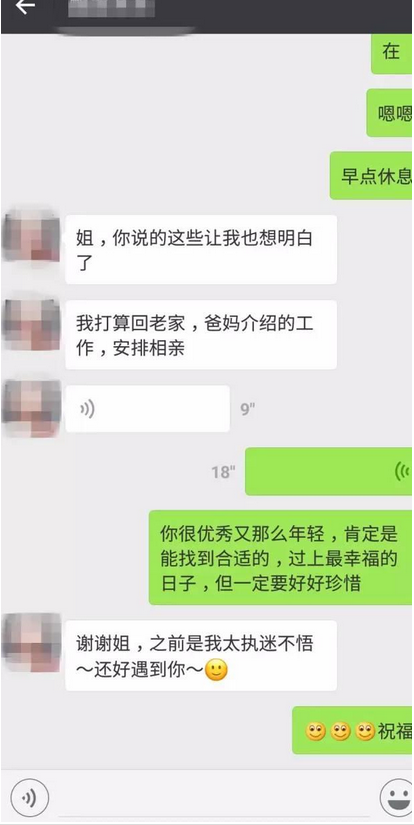
Task: Open the emoji picker smiley icon
Action: point(397,797)
